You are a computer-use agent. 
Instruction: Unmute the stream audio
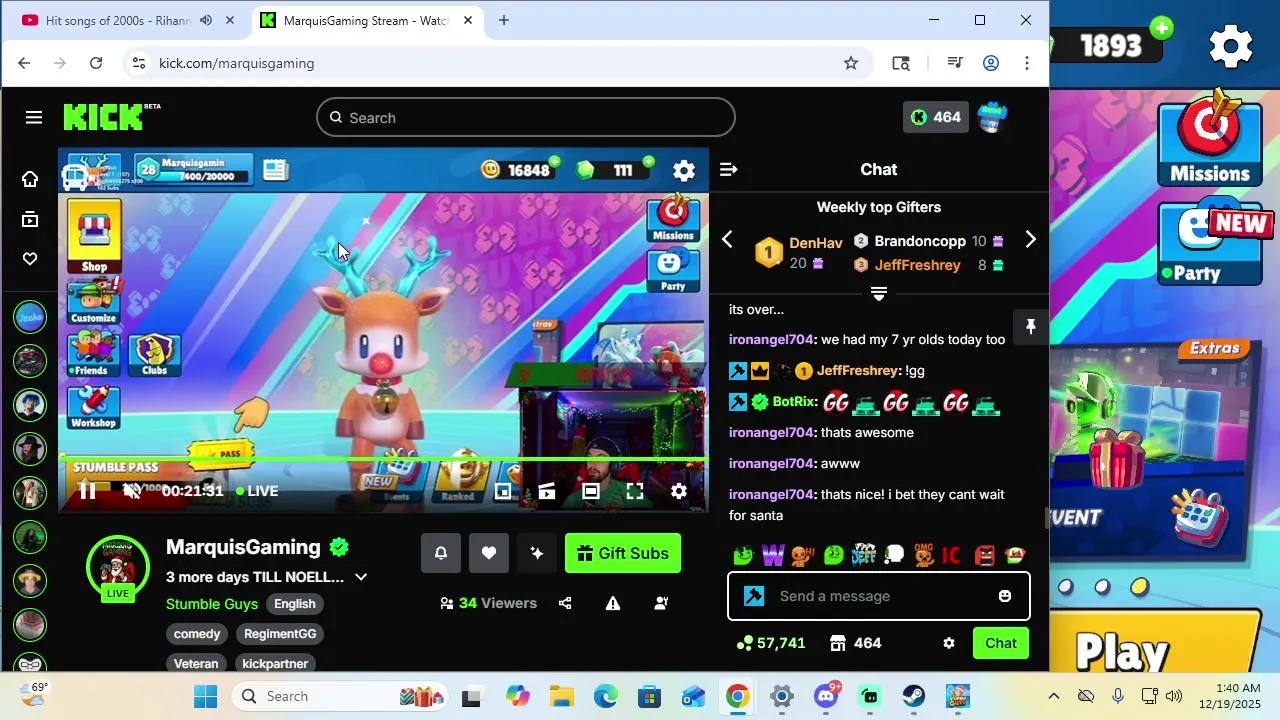[x=131, y=491]
